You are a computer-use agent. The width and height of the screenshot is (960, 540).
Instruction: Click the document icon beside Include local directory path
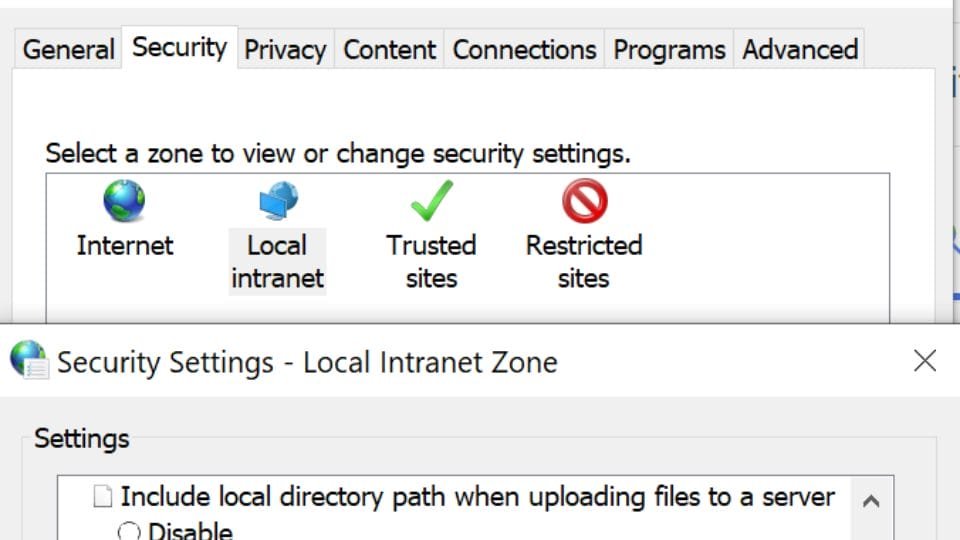[x=103, y=497]
